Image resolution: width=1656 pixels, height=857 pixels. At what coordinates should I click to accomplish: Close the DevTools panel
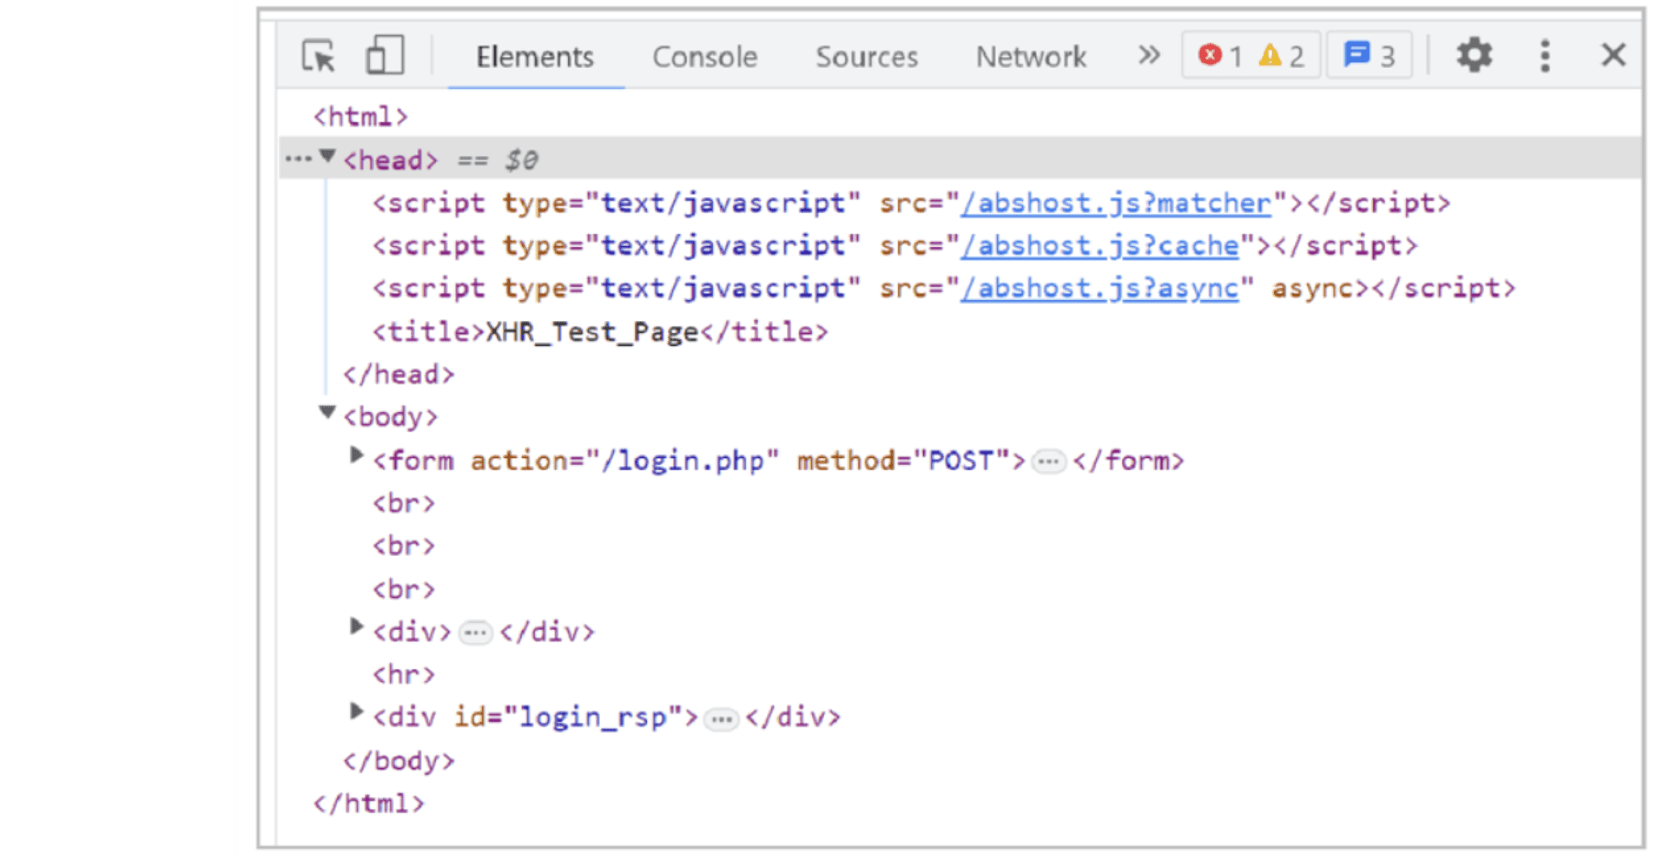tap(1612, 55)
